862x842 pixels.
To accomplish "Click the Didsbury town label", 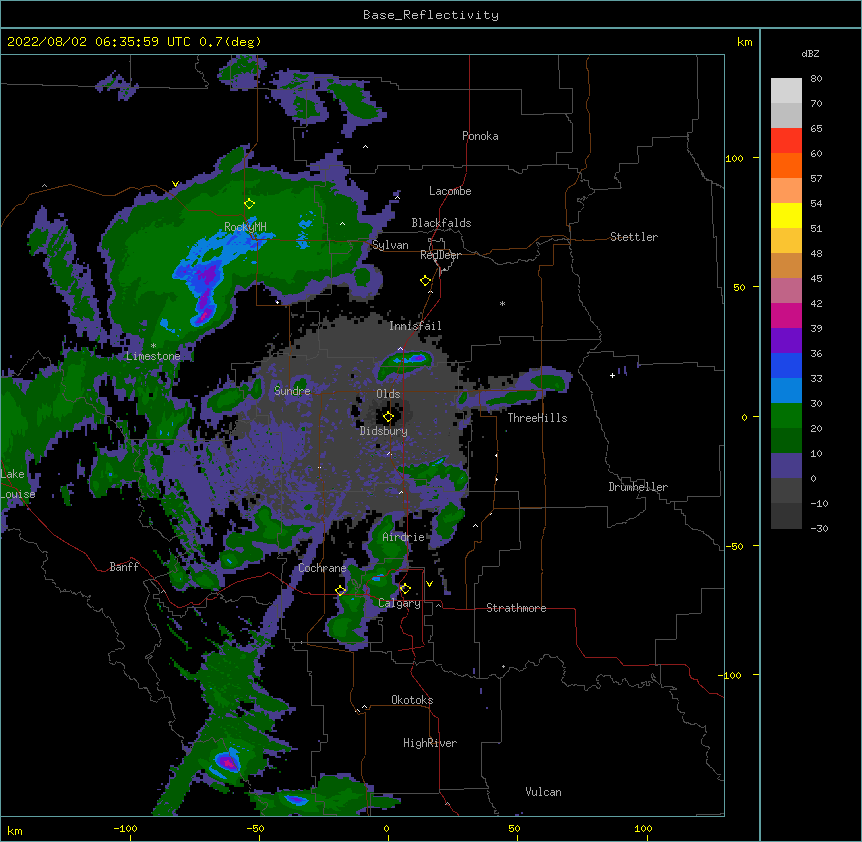I will (x=384, y=431).
